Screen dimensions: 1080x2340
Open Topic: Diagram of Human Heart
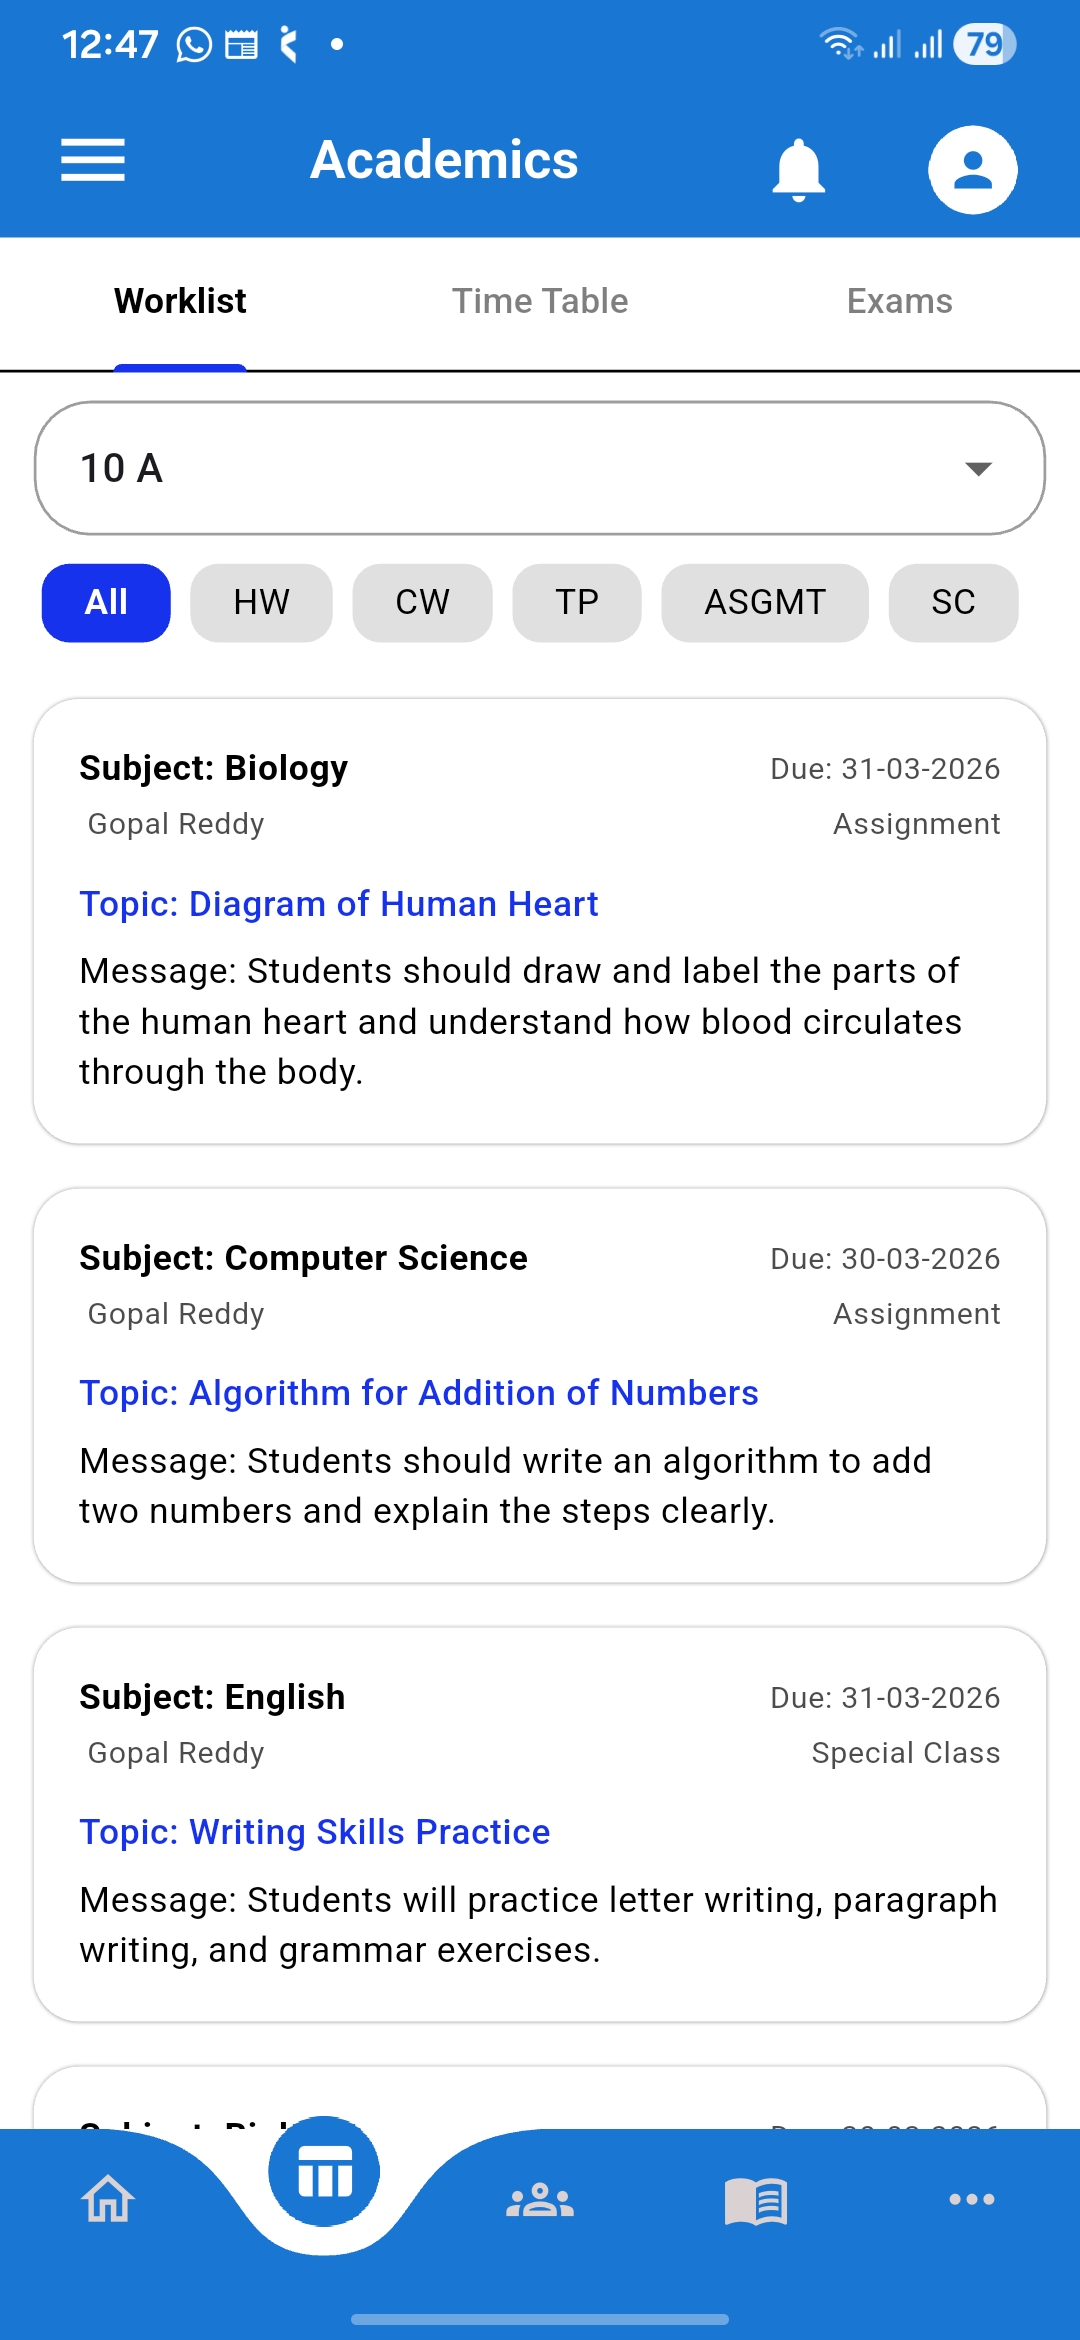pyautogui.click(x=339, y=904)
